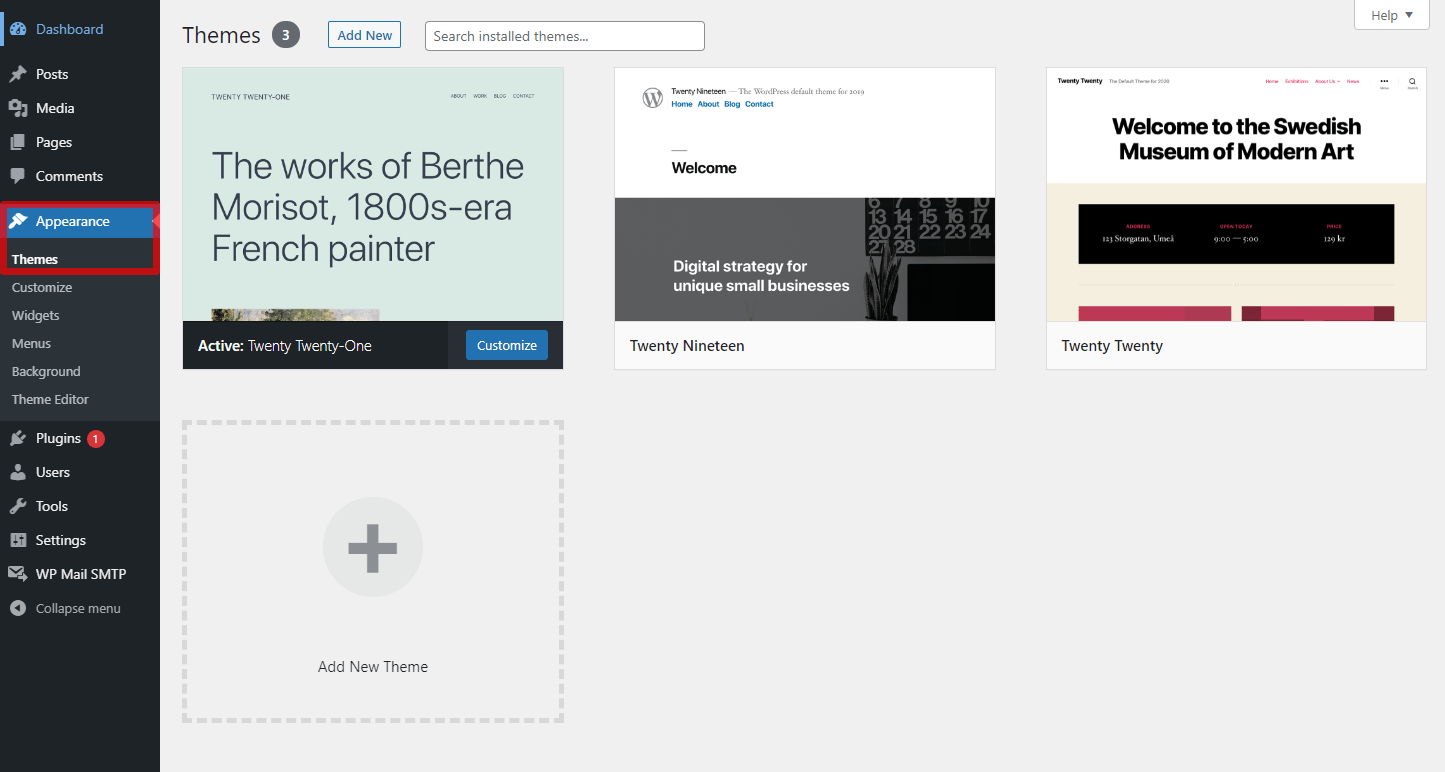
Task: Click the blue Customize button
Action: [x=507, y=345]
